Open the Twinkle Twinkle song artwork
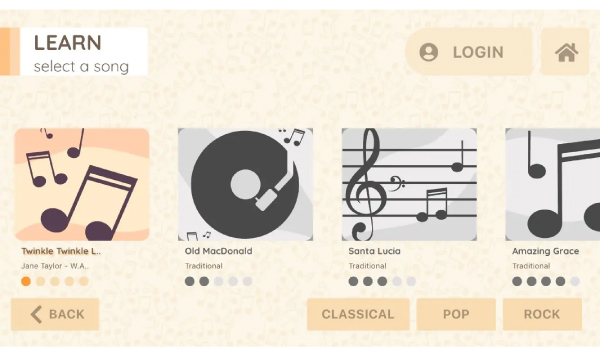This screenshot has height=360, width=600. [82, 184]
